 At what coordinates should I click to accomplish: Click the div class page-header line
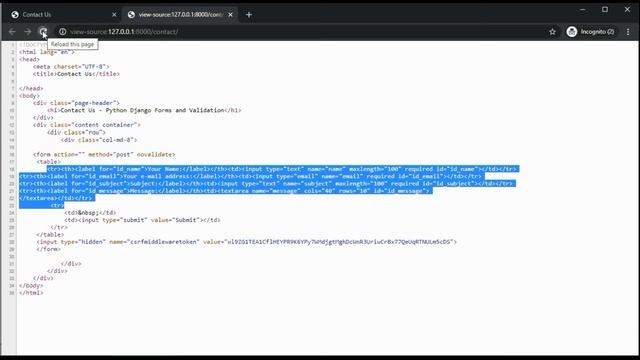click(76, 103)
